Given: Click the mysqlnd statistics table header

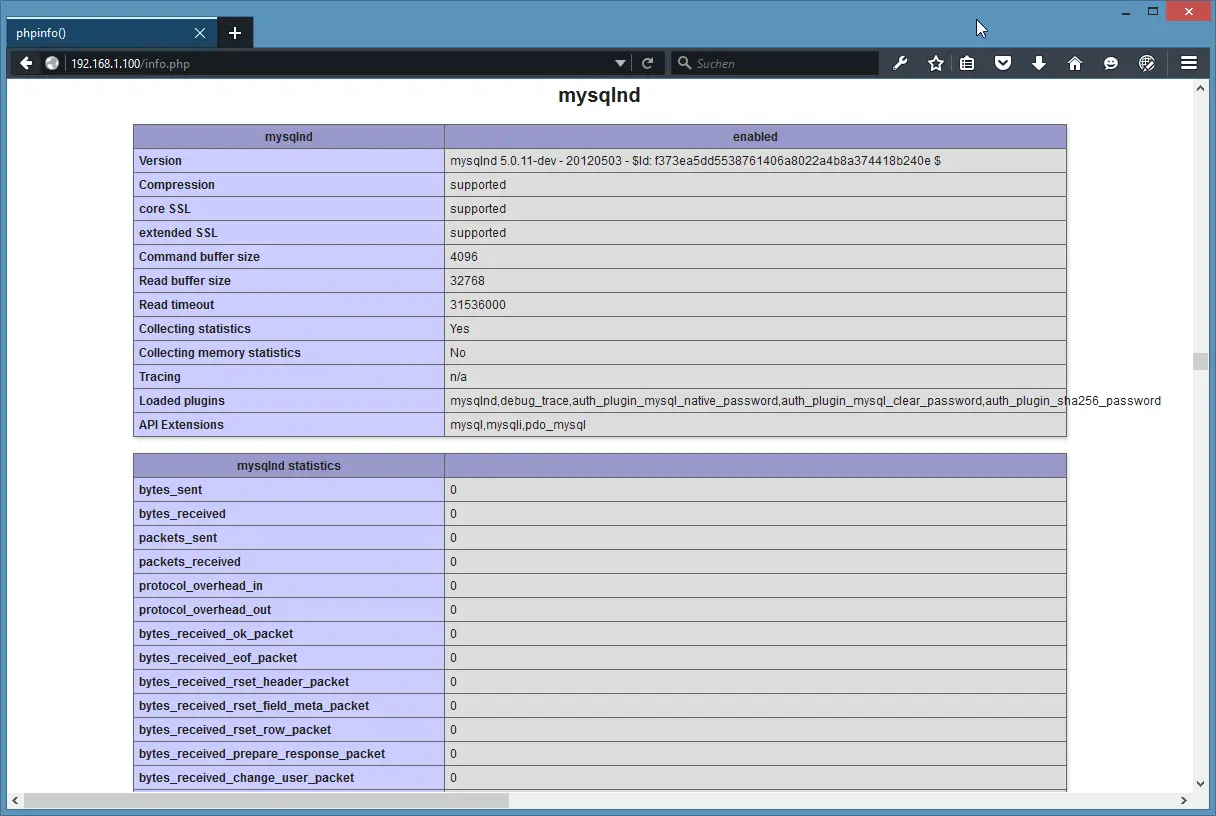Looking at the screenshot, I should coord(289,466).
